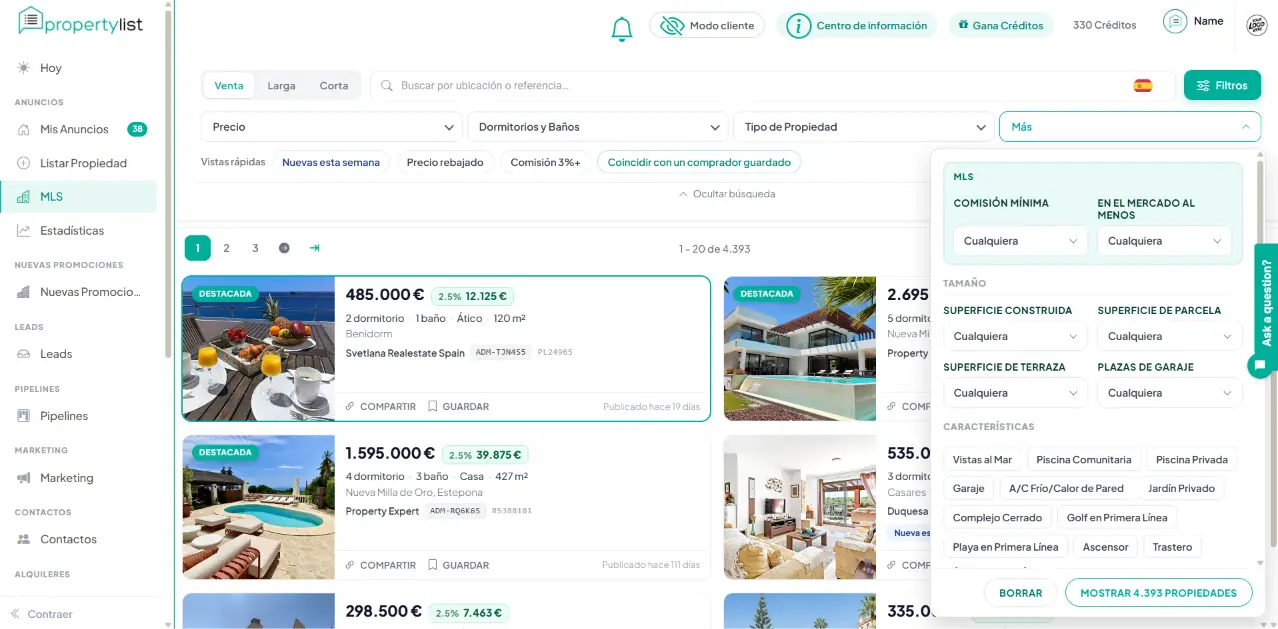Click the Spain flag language icon
This screenshot has height=629, width=1278.
(x=1142, y=86)
